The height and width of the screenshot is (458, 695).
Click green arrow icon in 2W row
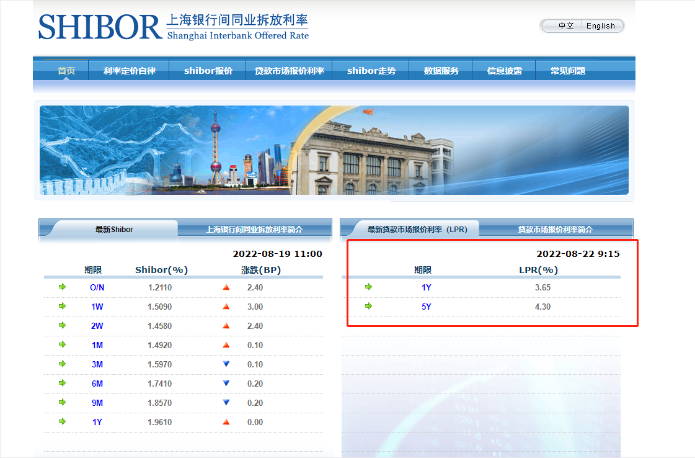[x=62, y=325]
